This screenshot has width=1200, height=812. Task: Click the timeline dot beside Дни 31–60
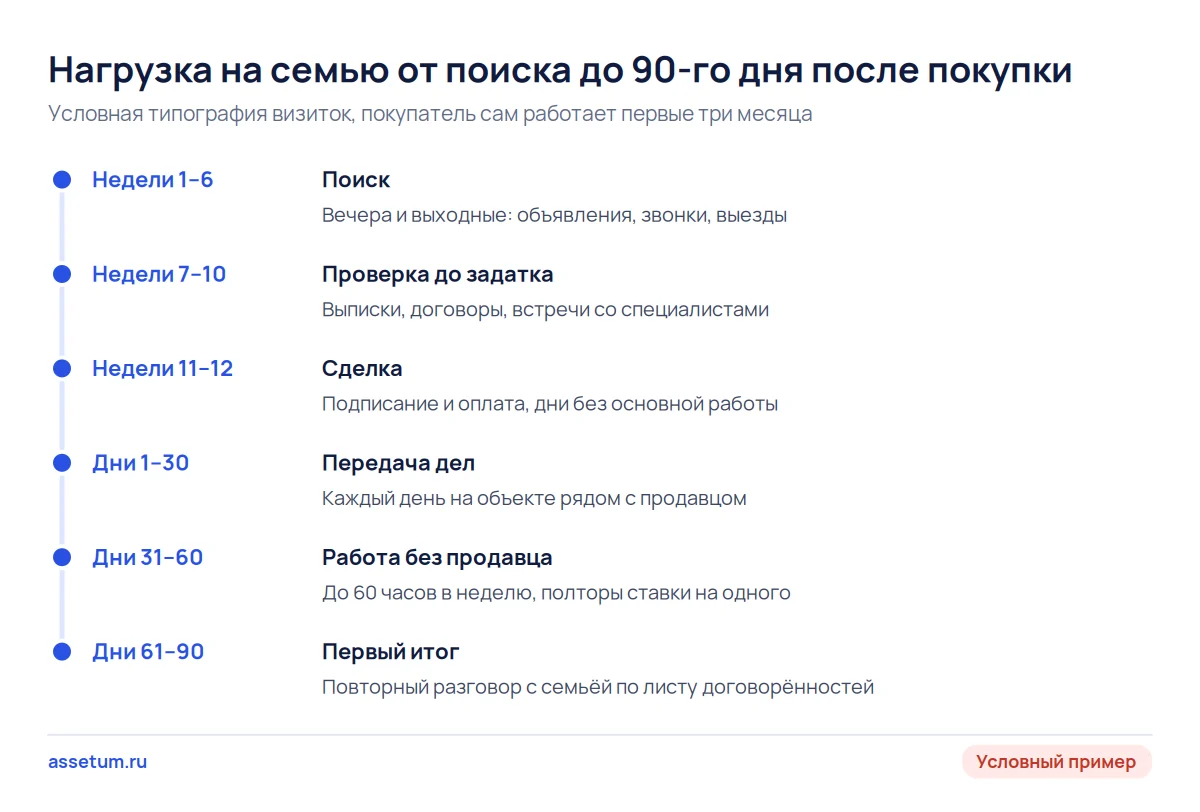[62, 557]
